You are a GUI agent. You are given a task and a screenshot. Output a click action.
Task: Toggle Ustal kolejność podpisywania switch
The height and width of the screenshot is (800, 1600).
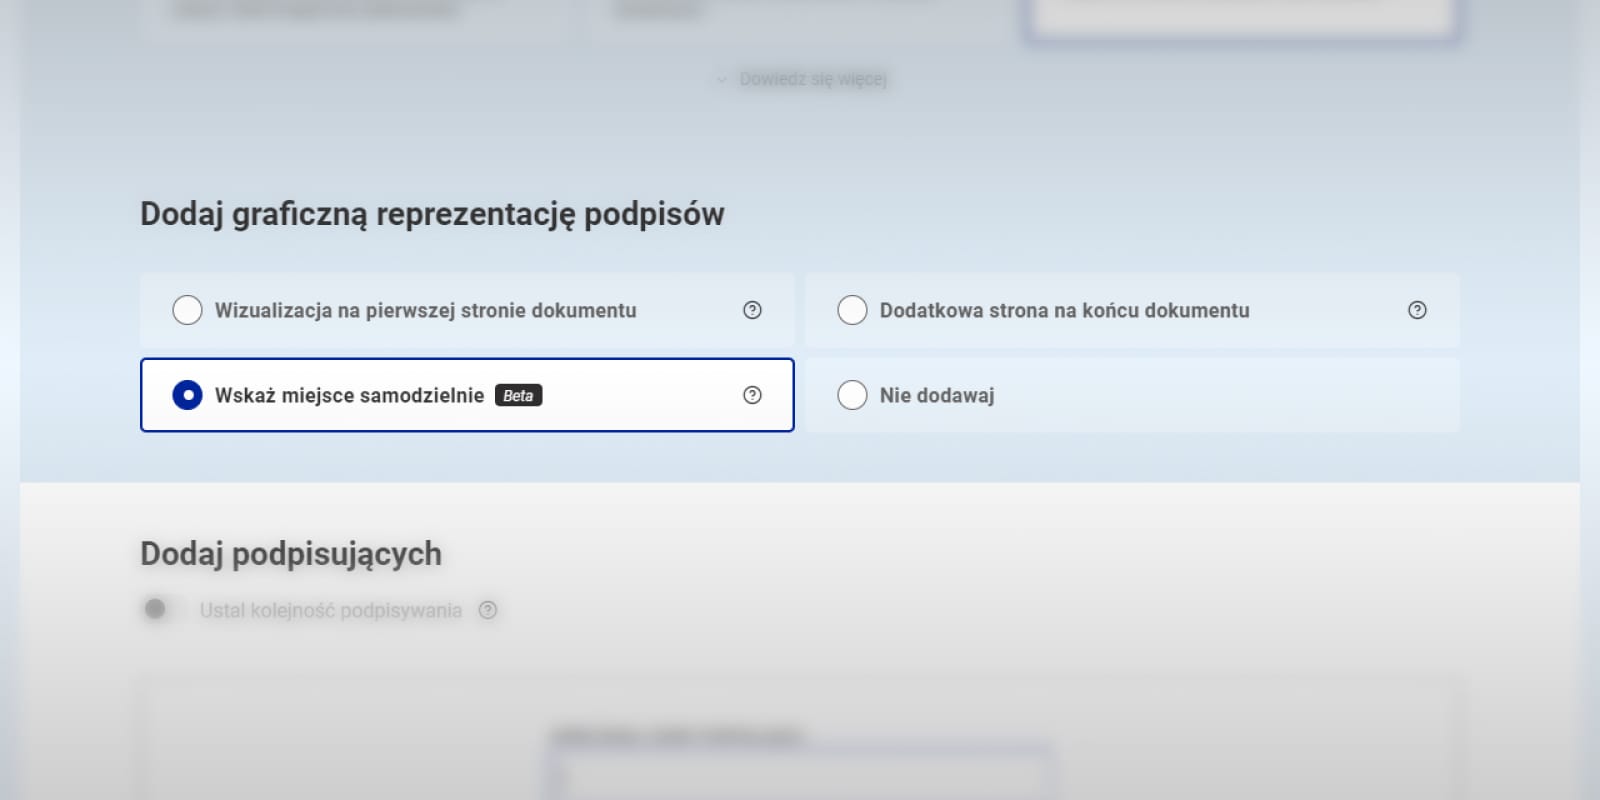pyautogui.click(x=160, y=609)
